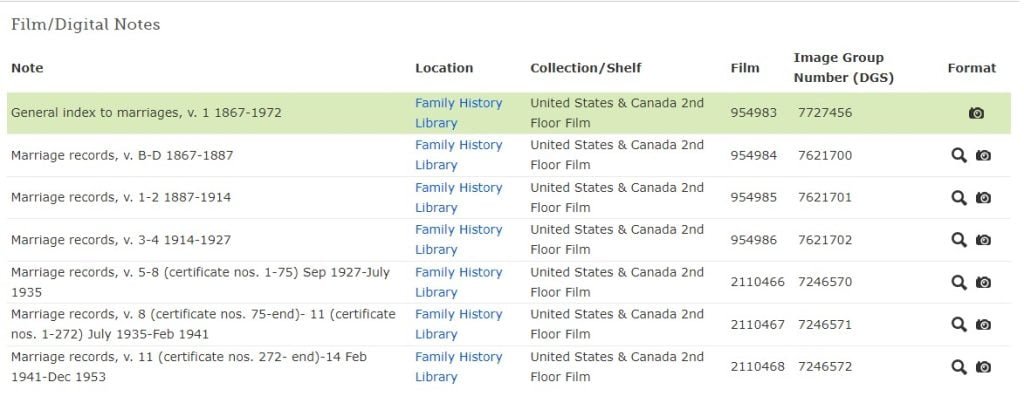1024x403 pixels.
Task: Open camera icon for DGS 7246572
Action: tap(983, 366)
